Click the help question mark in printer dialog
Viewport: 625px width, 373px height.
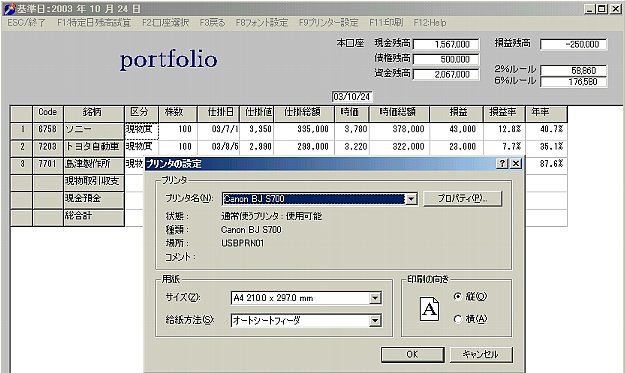503,163
